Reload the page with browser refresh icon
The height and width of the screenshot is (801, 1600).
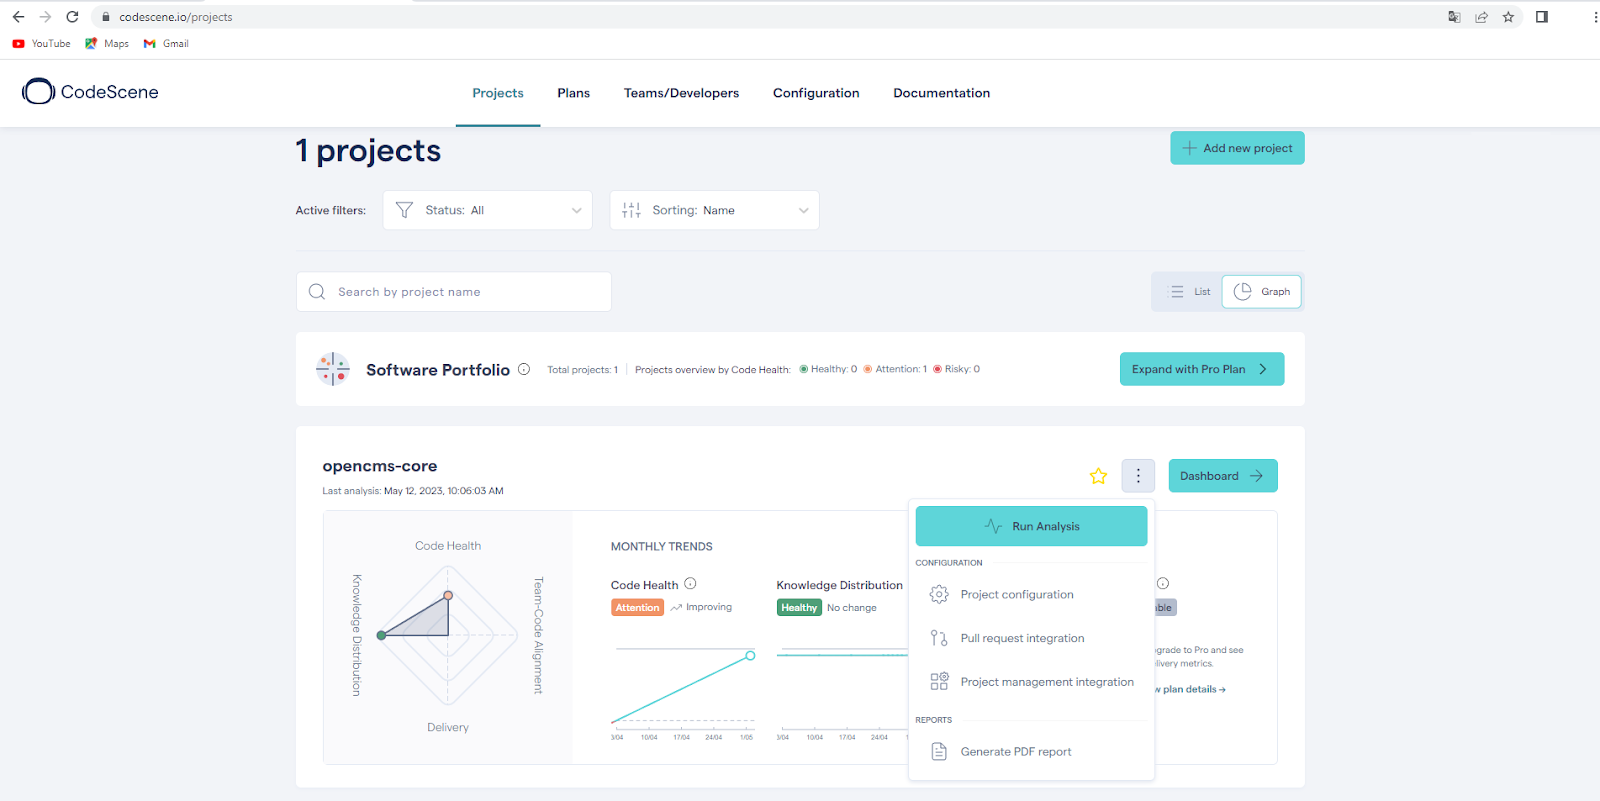pyautogui.click(x=72, y=17)
